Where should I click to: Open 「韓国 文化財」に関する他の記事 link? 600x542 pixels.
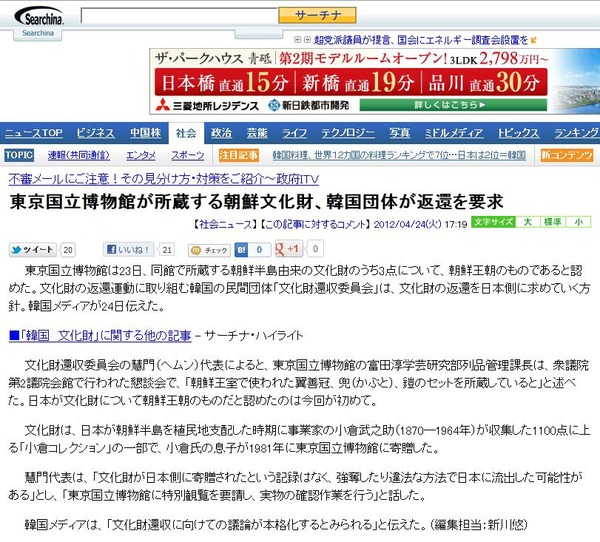[100, 335]
